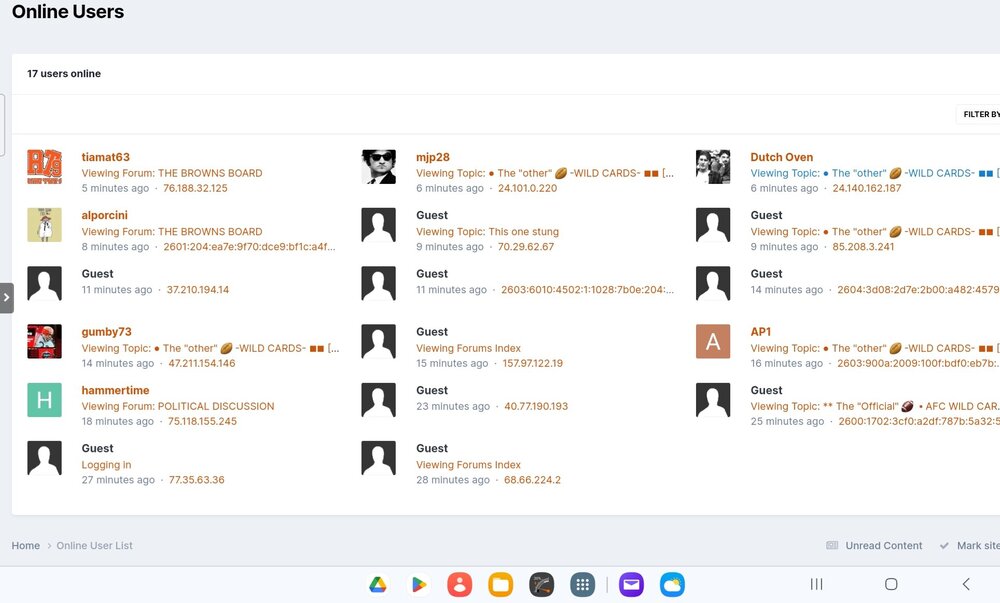The width and height of the screenshot is (1000, 603).
Task: Open the red Contacts app icon
Action: (459, 584)
